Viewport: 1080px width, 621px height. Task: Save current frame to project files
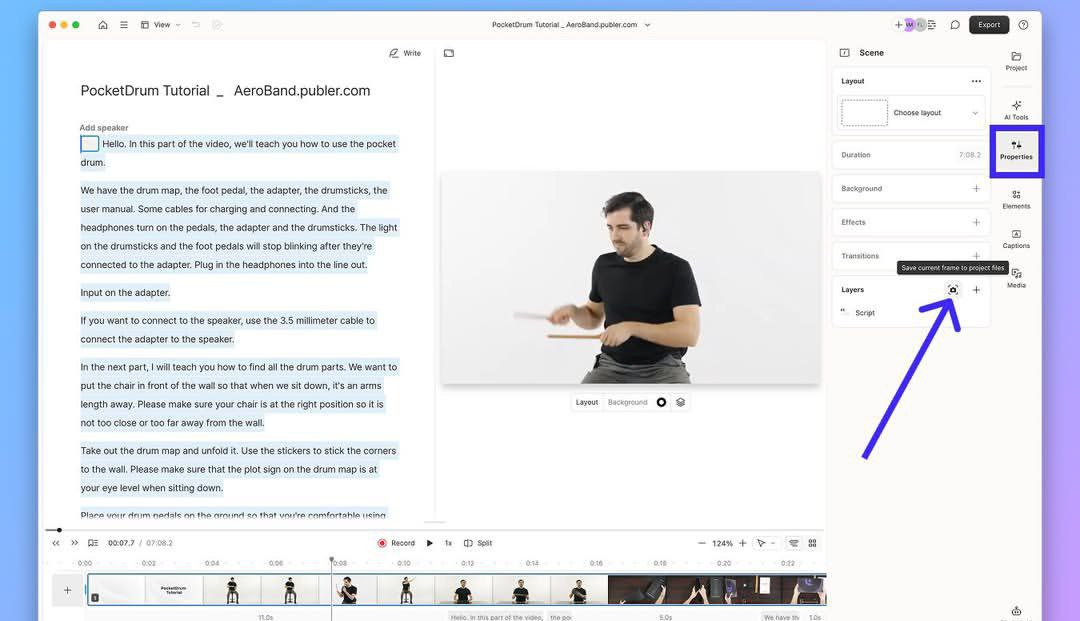(x=952, y=289)
